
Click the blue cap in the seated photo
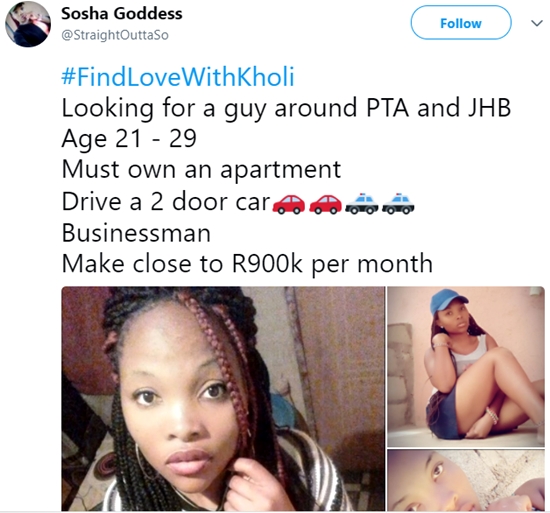[448, 301]
